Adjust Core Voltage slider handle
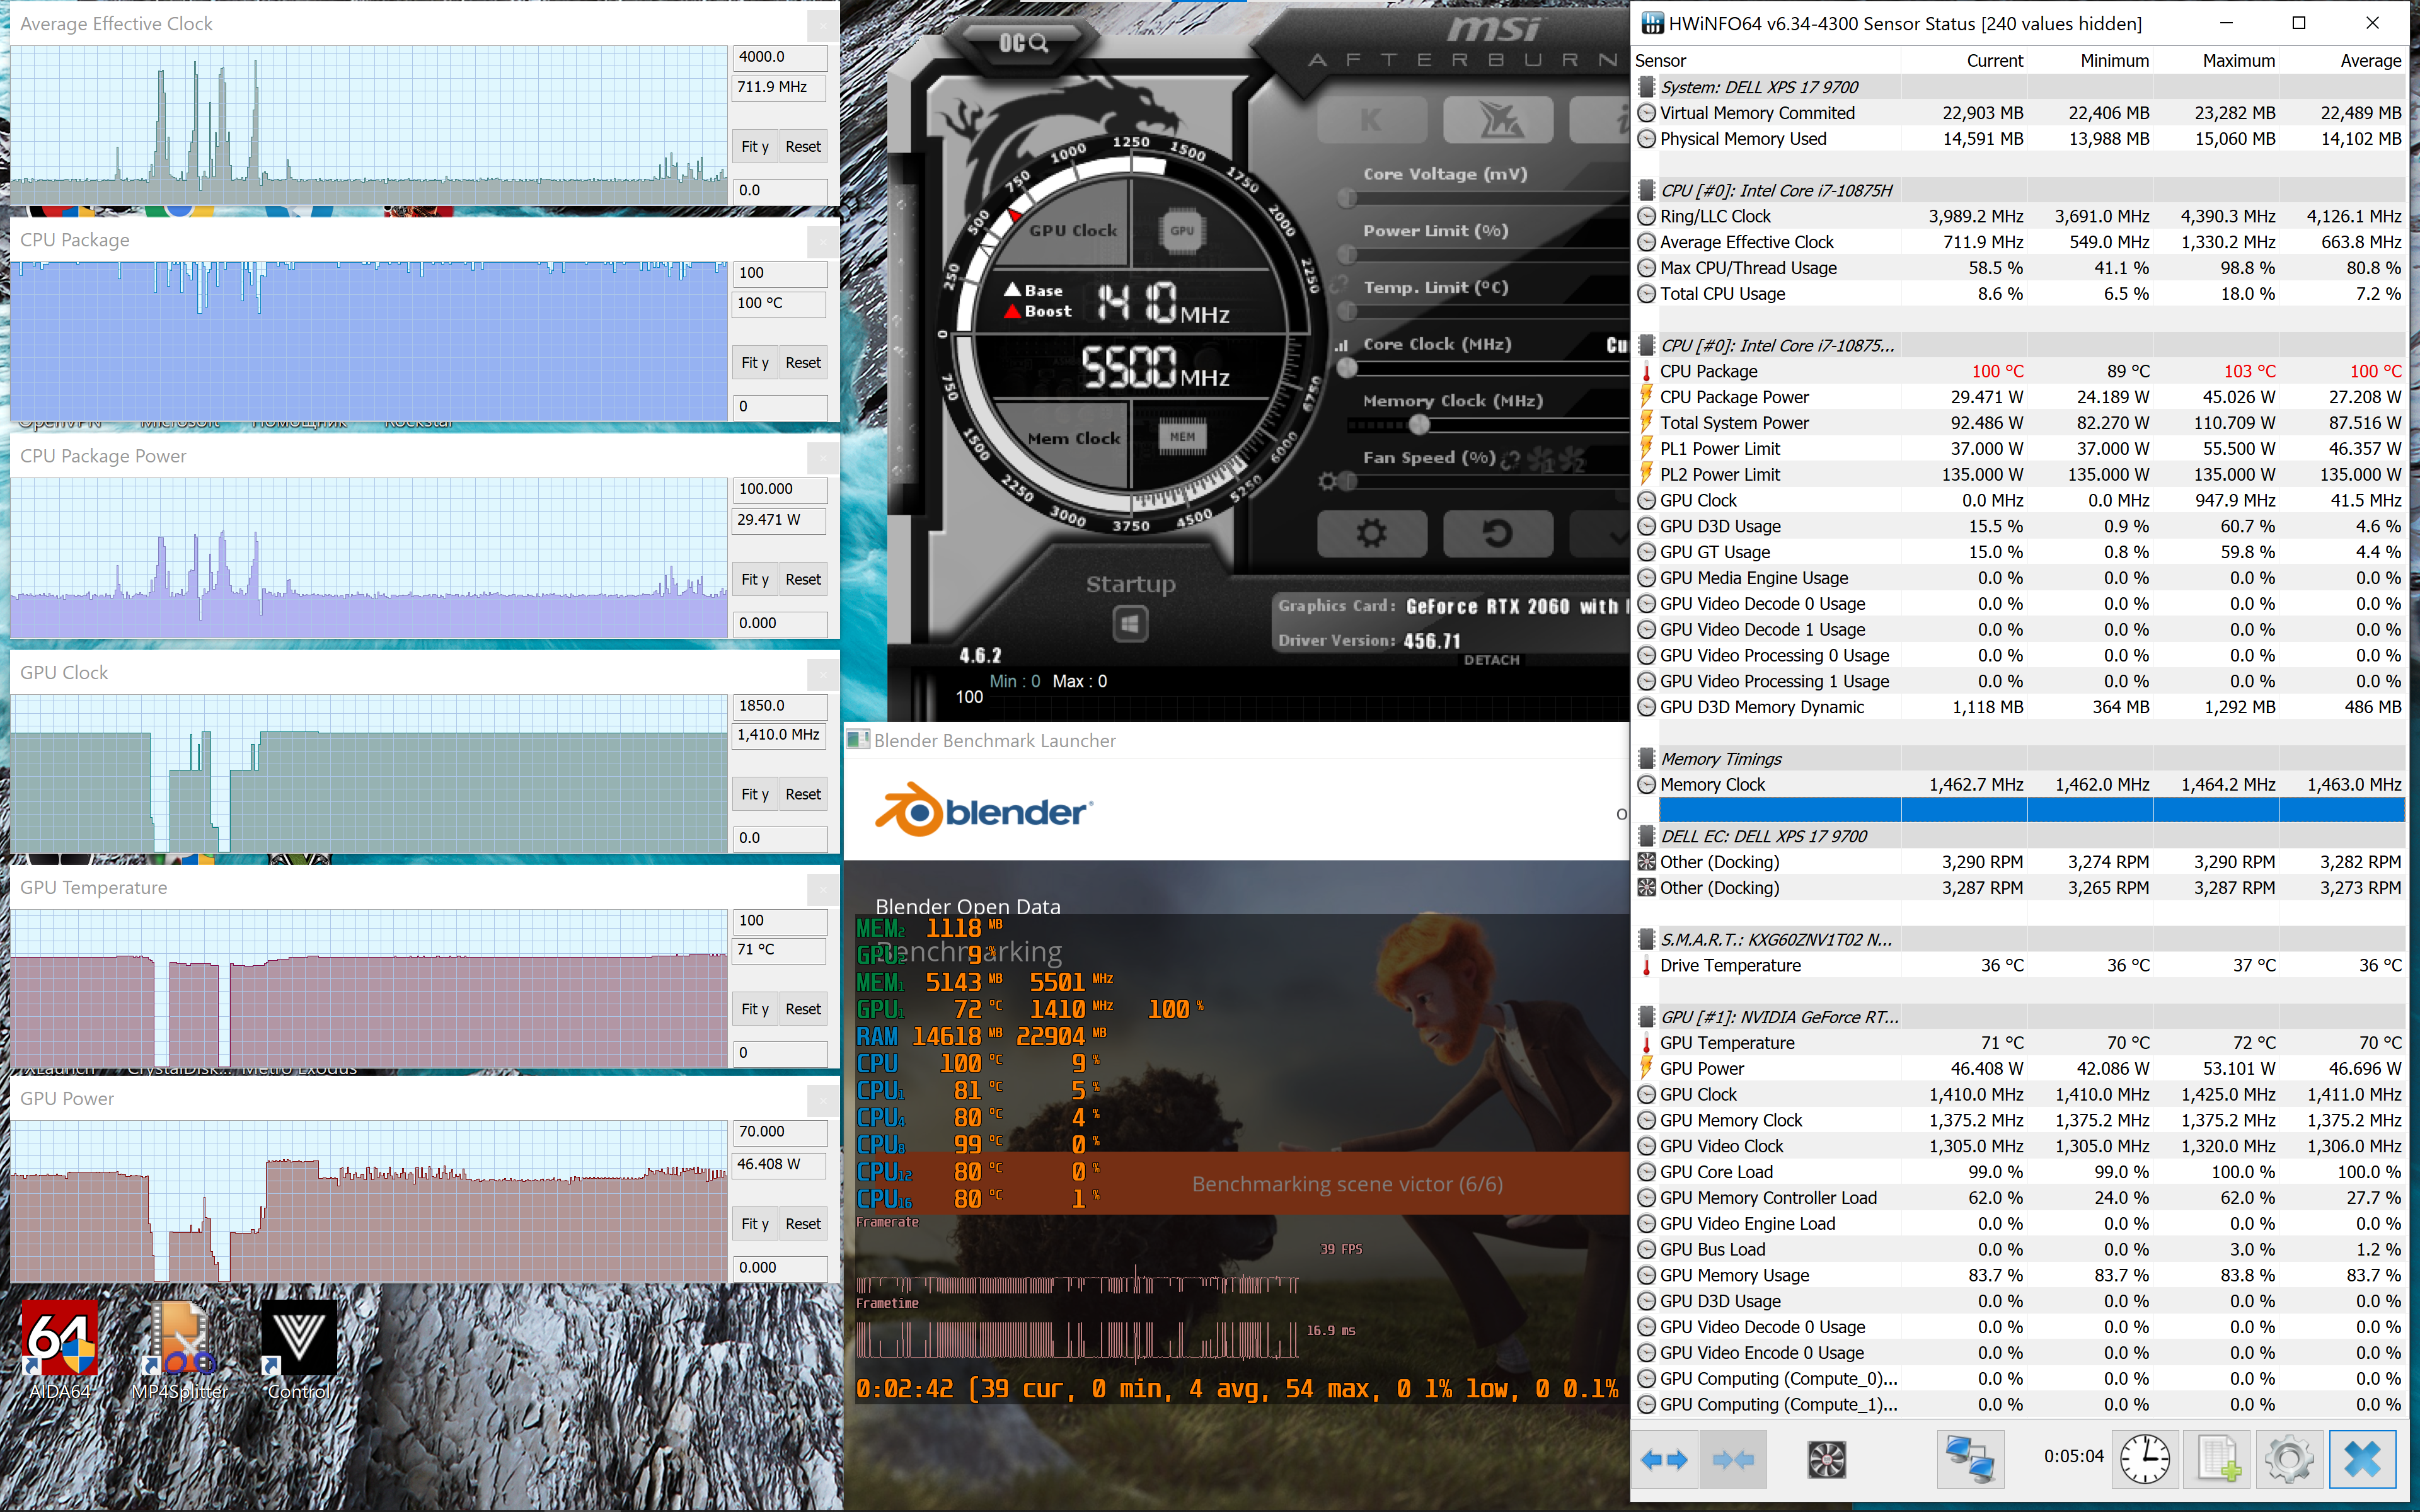This screenshot has height=1512, width=2420. tap(1347, 198)
